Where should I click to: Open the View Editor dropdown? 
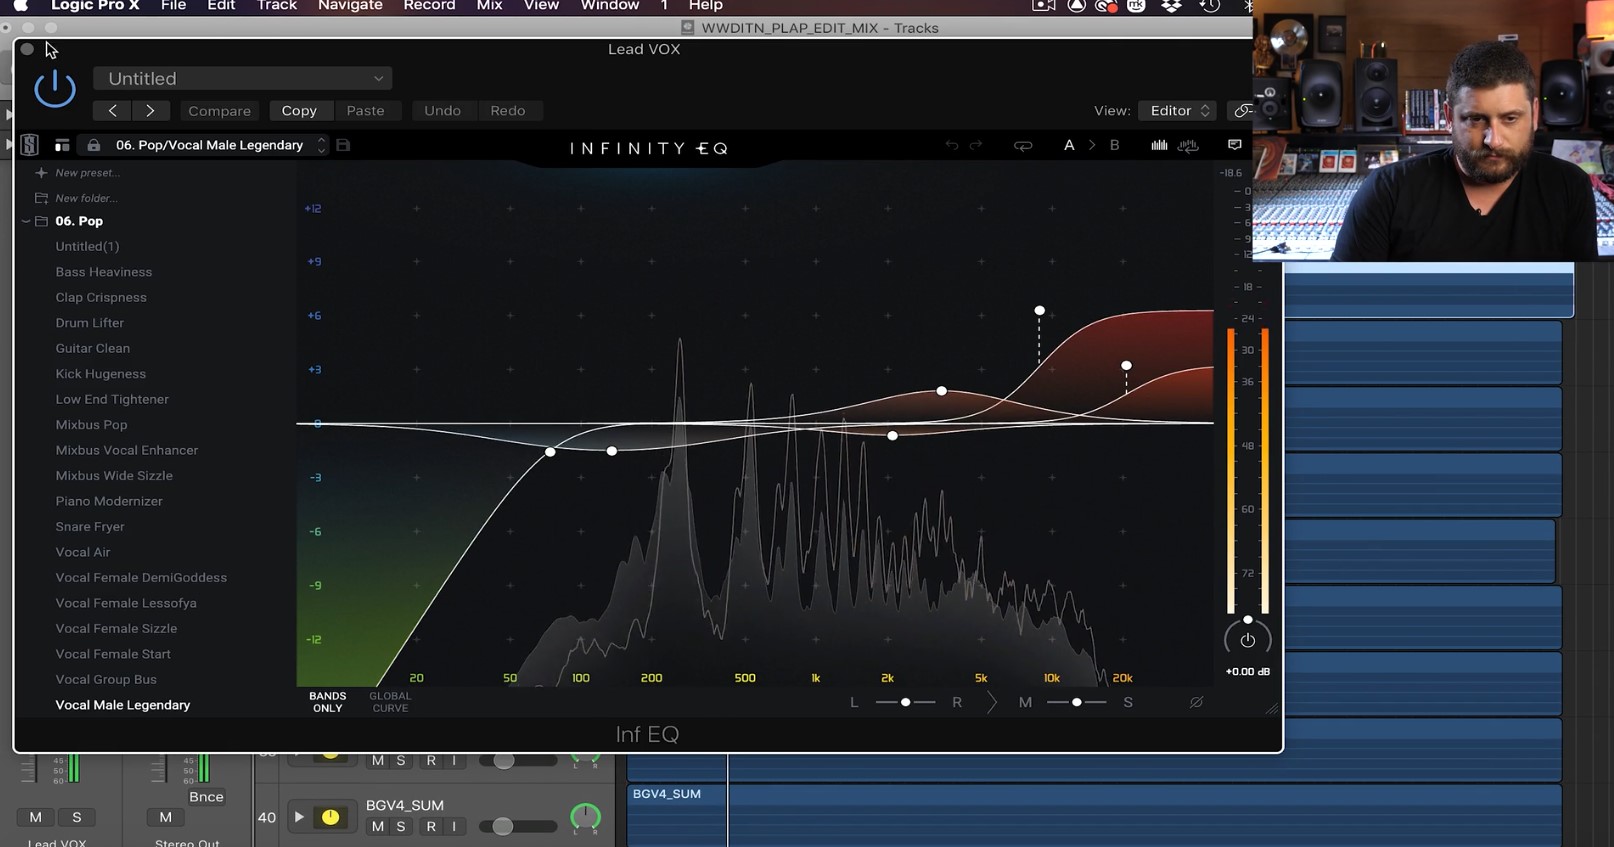click(1177, 110)
